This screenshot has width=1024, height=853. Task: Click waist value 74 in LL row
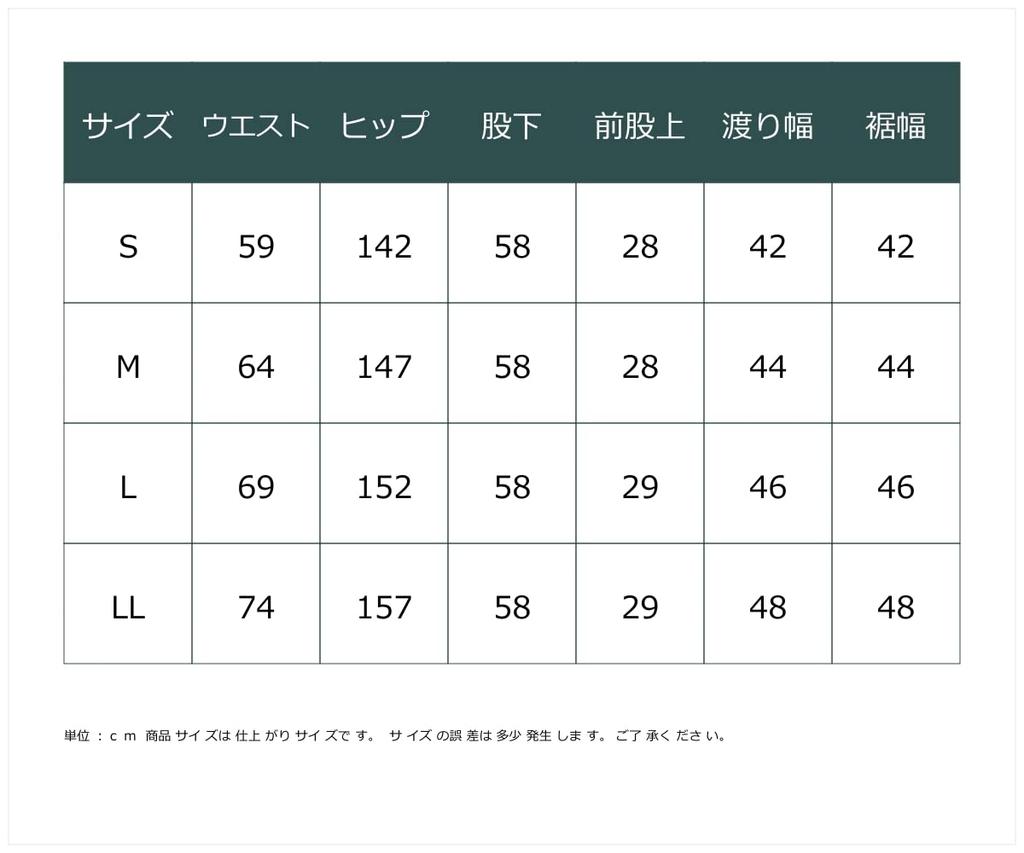coord(256,607)
